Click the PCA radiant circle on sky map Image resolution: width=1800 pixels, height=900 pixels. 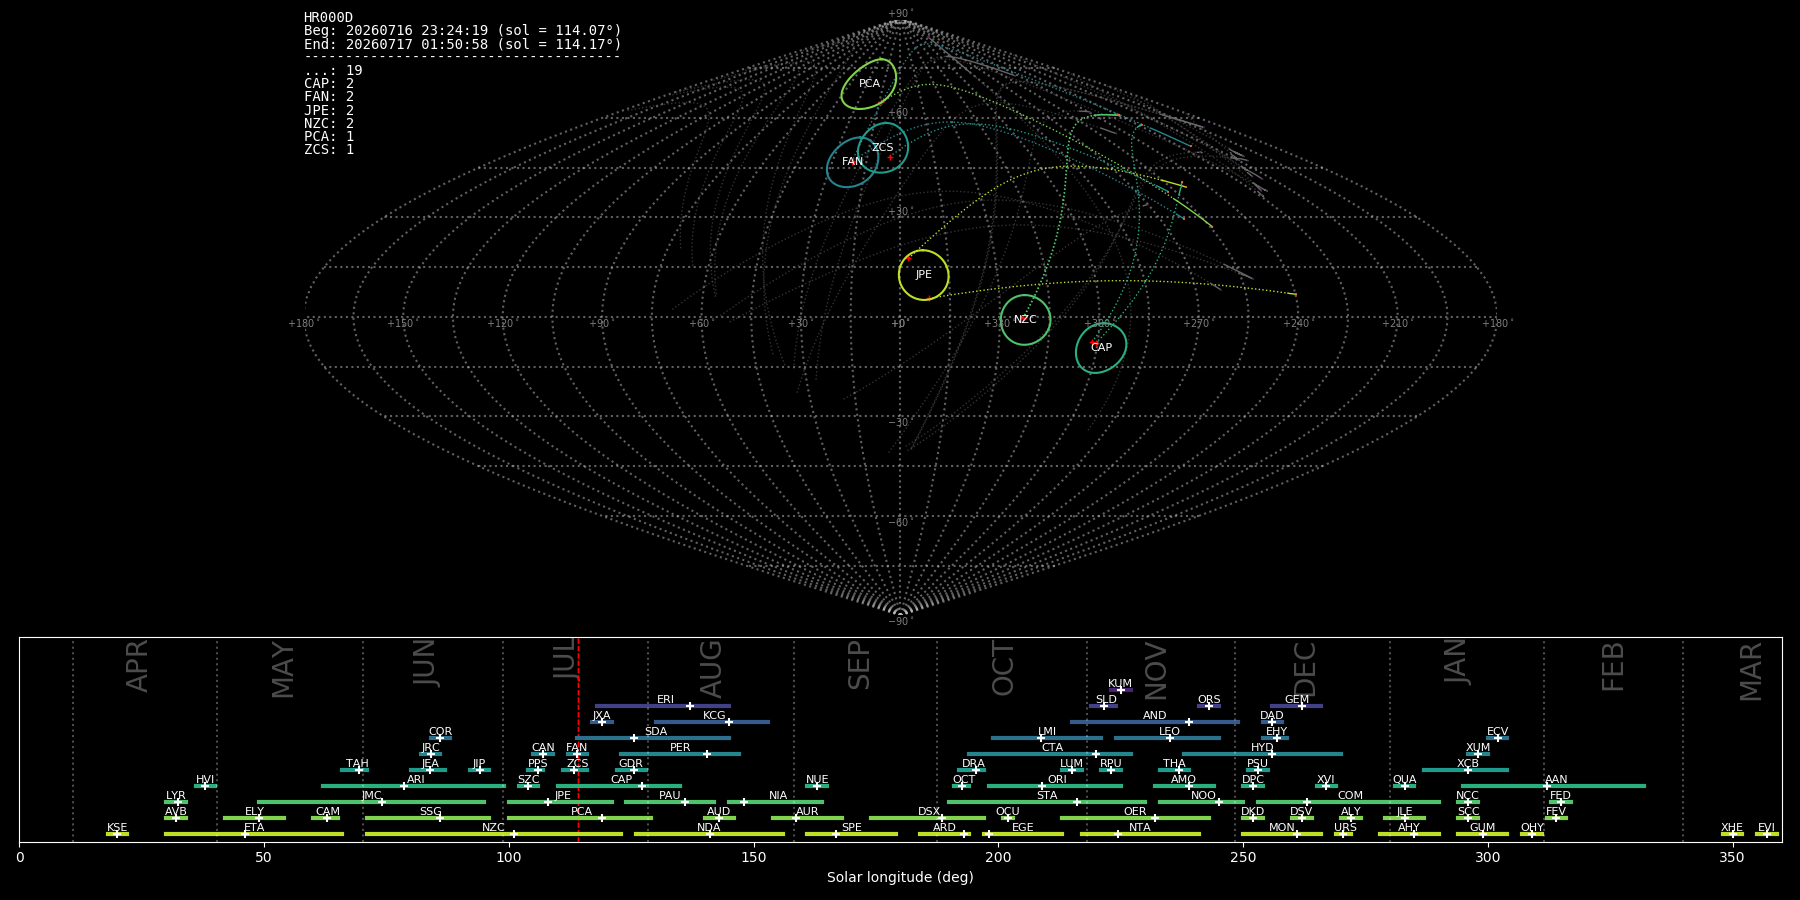click(x=869, y=84)
